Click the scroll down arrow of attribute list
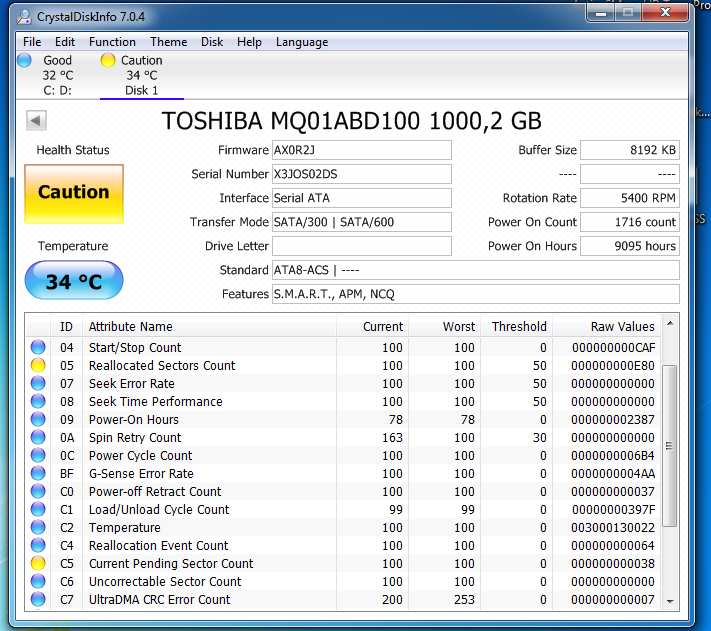711x631 pixels. tap(670, 602)
